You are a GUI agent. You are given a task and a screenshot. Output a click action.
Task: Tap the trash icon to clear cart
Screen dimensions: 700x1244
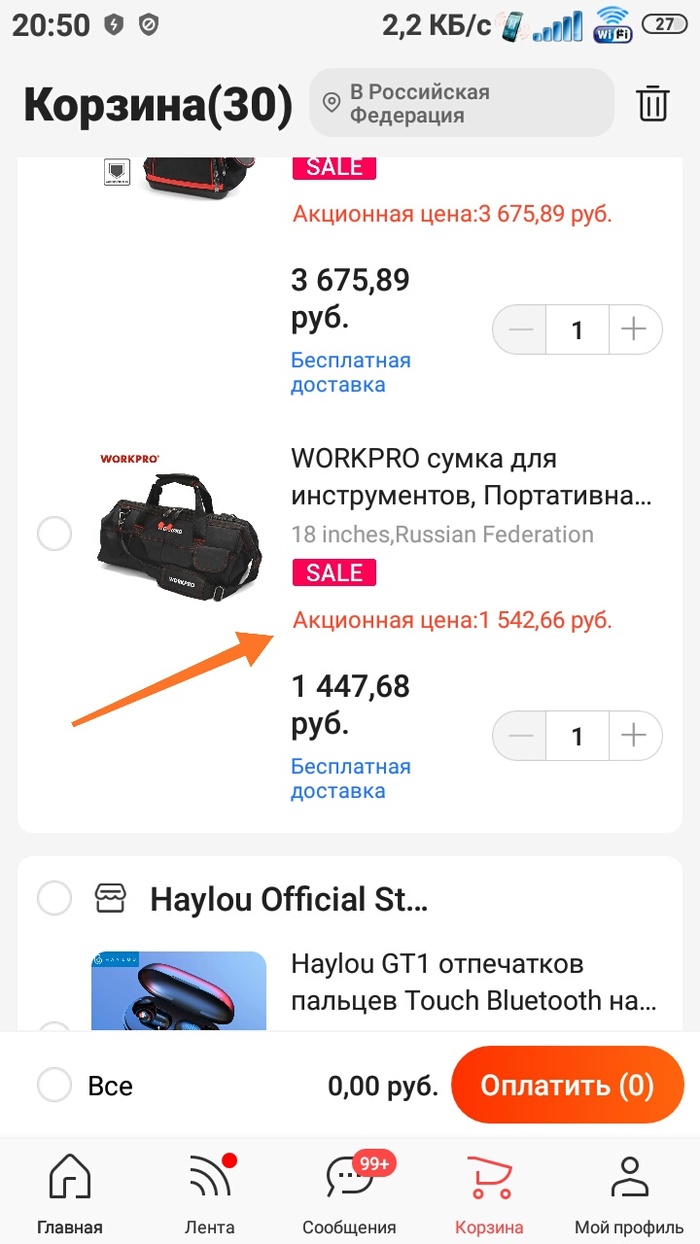[653, 103]
